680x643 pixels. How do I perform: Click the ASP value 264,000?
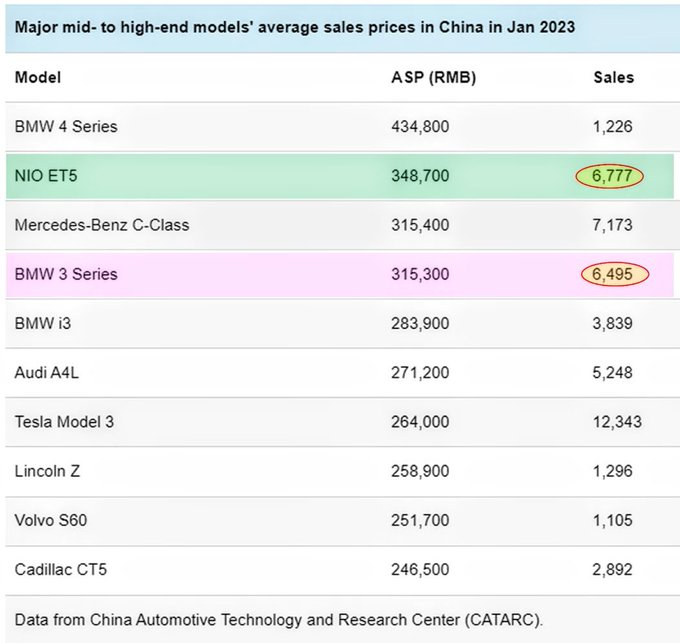click(420, 422)
